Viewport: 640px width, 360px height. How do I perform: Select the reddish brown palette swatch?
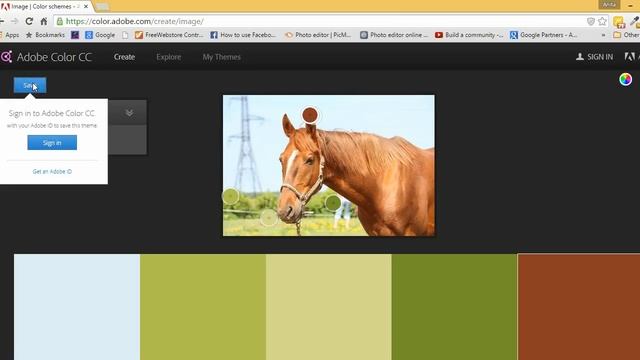pyautogui.click(x=579, y=307)
